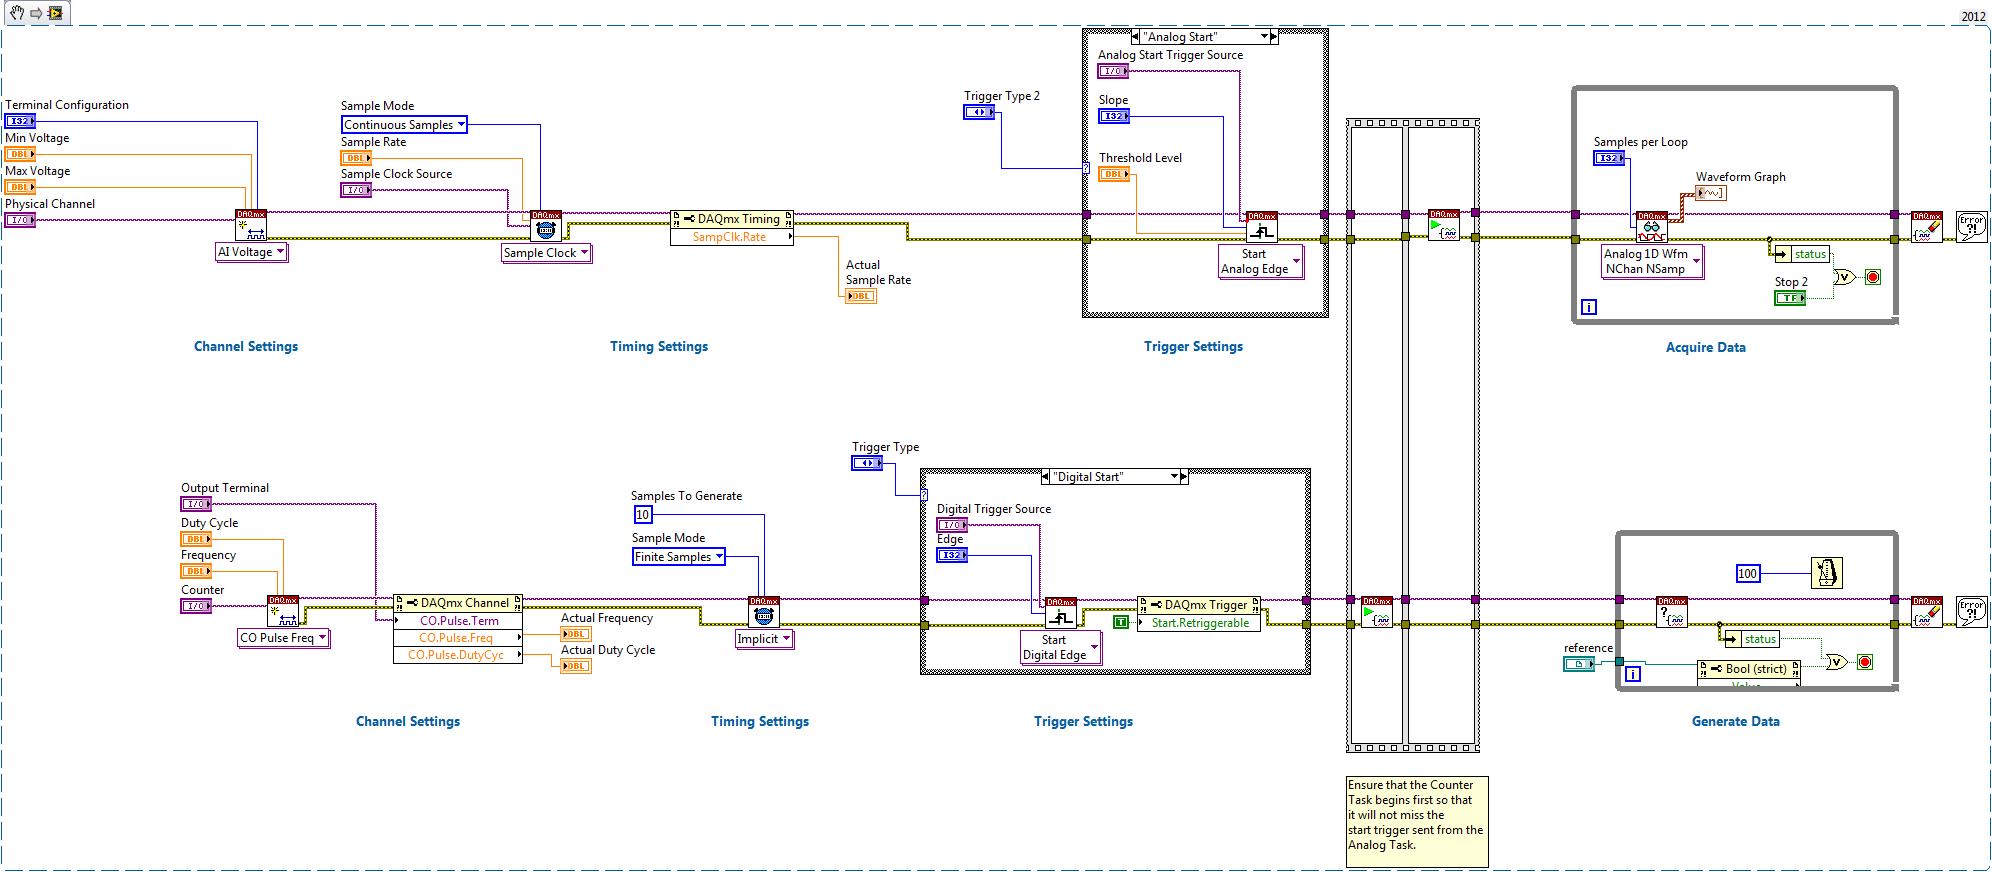This screenshot has width=1992, height=872.
Task: Click the upper status unbundle node
Action: point(1802,254)
